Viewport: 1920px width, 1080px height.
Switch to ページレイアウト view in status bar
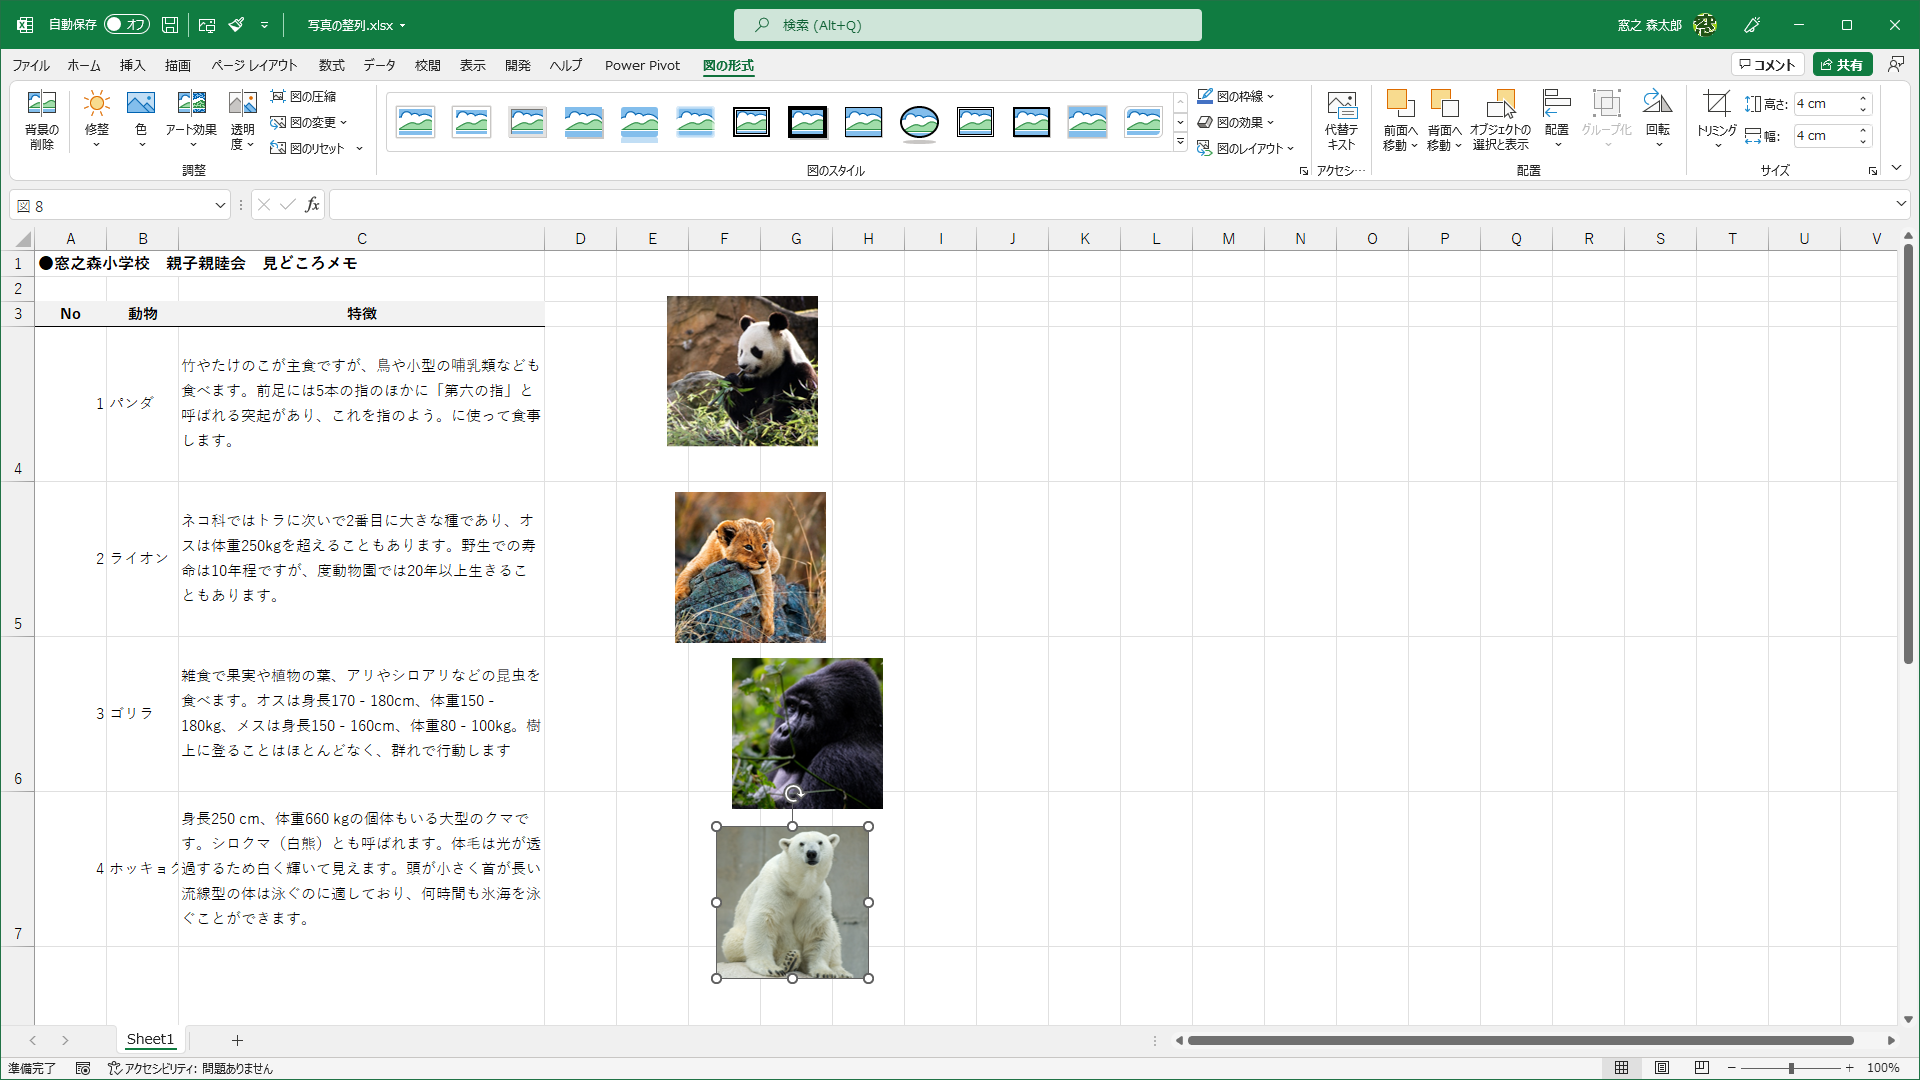(1662, 1068)
